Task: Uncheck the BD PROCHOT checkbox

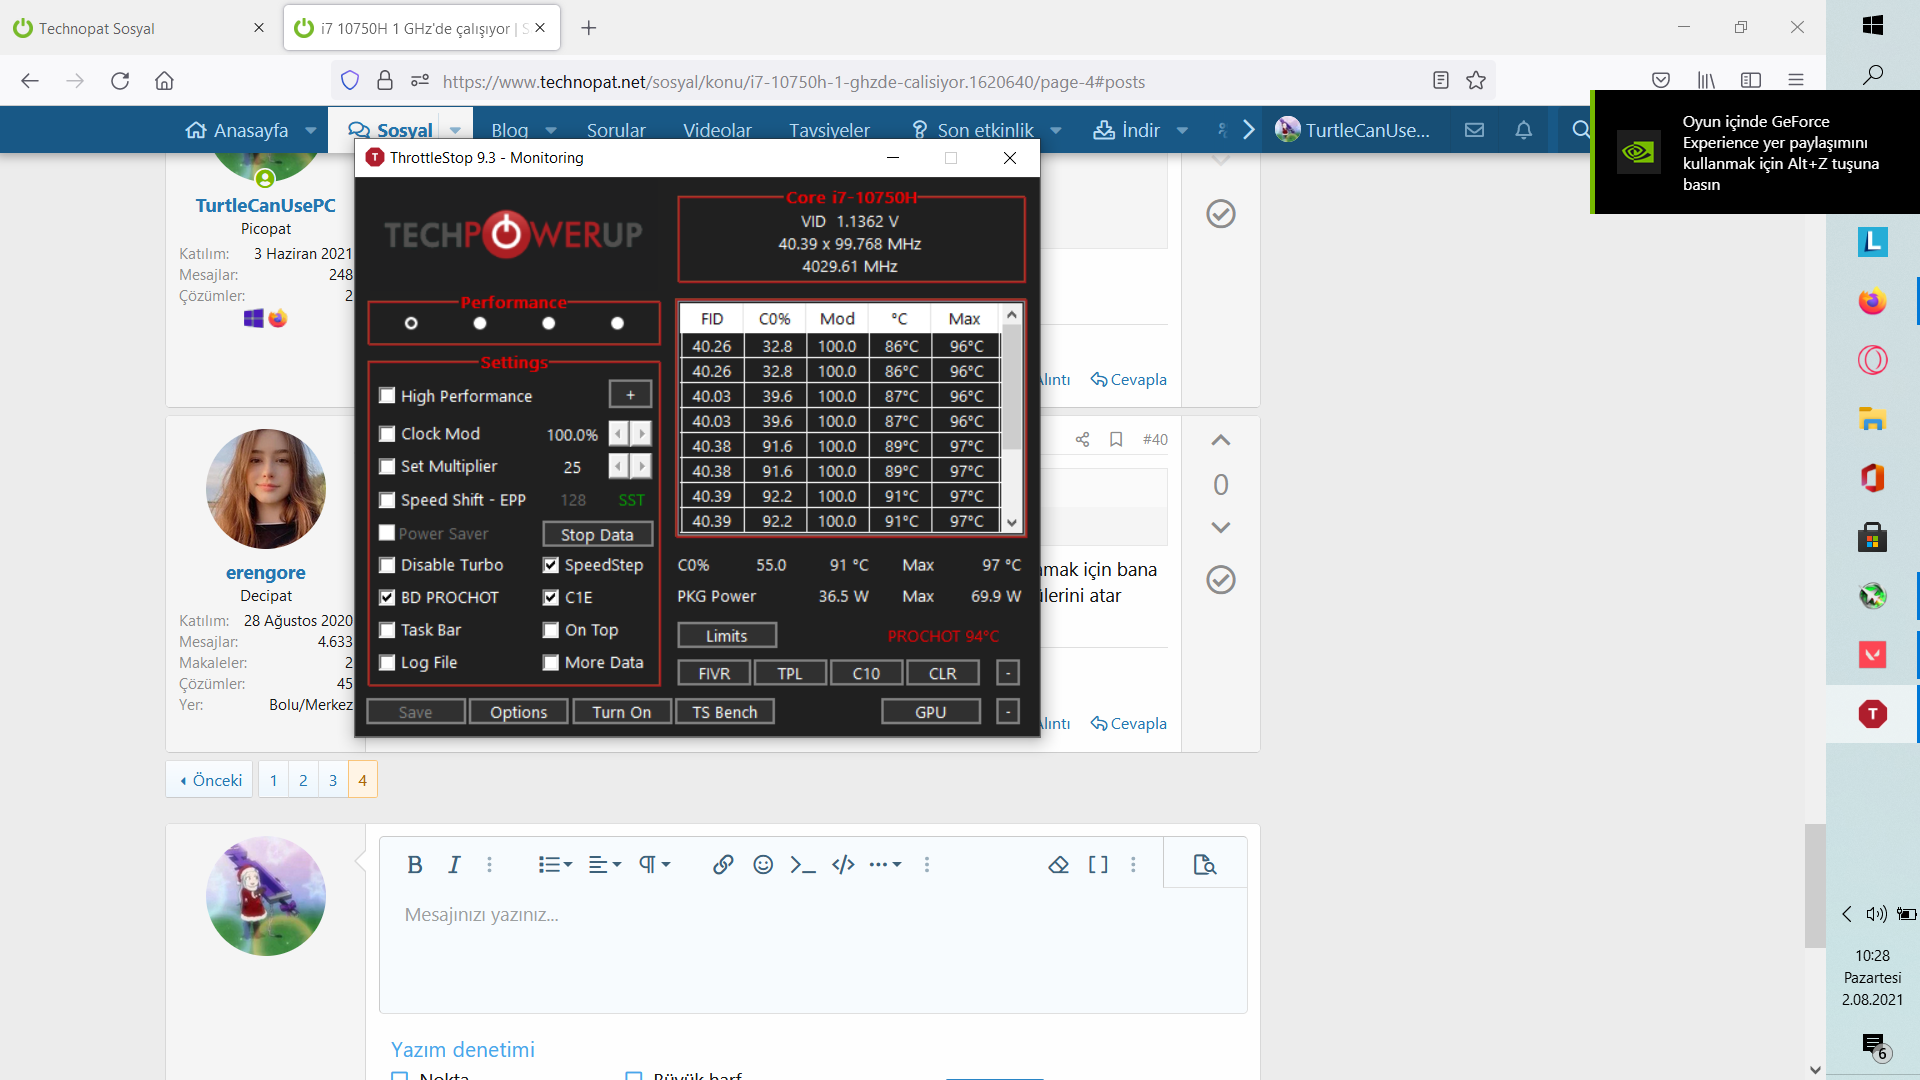Action: pyautogui.click(x=387, y=597)
